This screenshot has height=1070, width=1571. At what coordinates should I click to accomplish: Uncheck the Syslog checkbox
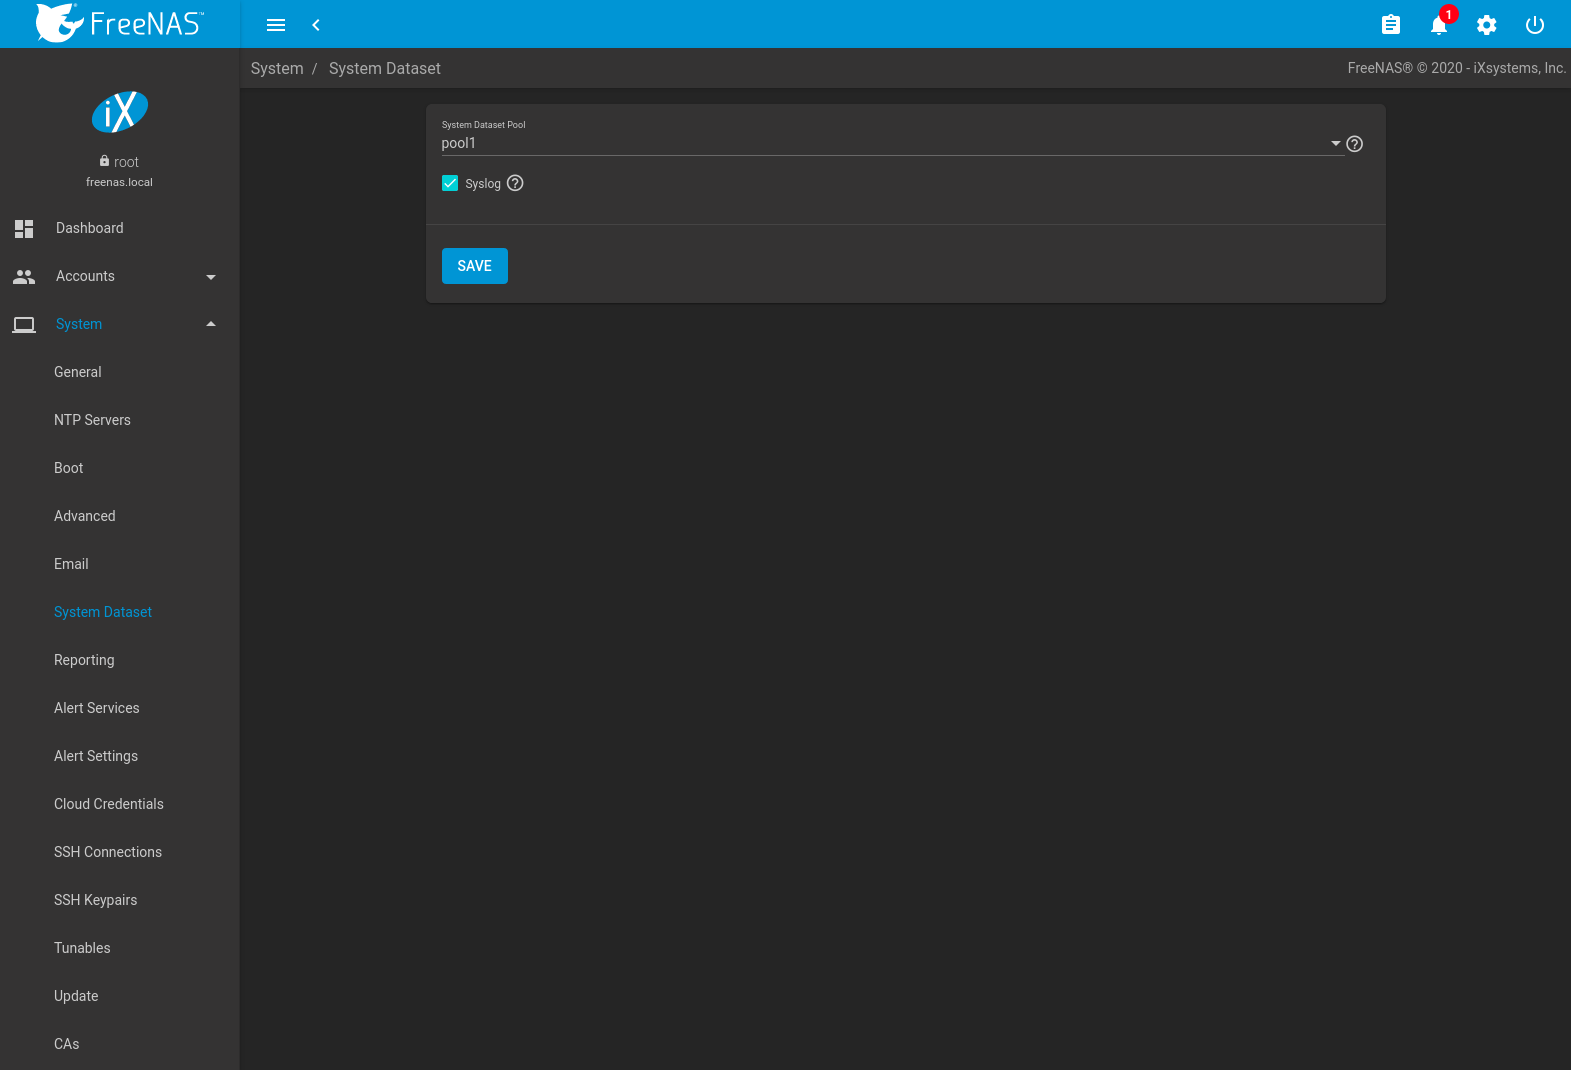point(450,183)
